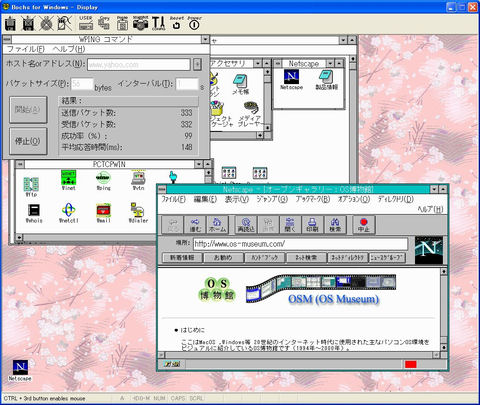
Task: Open the PCTCPWIN window control menu box
Action: 20,164
